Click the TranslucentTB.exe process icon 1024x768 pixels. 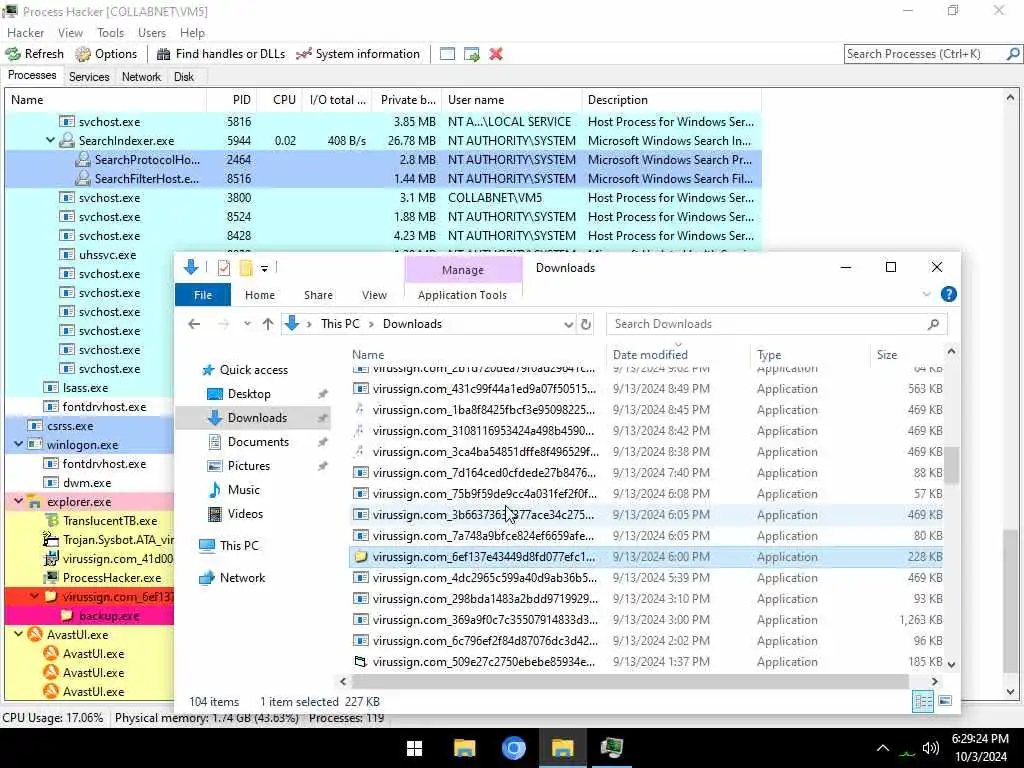point(51,520)
